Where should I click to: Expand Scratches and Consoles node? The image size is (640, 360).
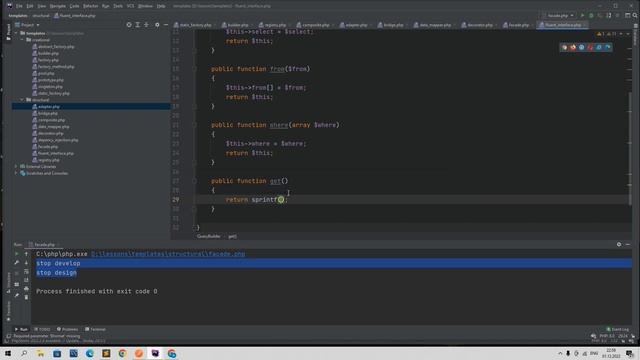[x=16, y=173]
